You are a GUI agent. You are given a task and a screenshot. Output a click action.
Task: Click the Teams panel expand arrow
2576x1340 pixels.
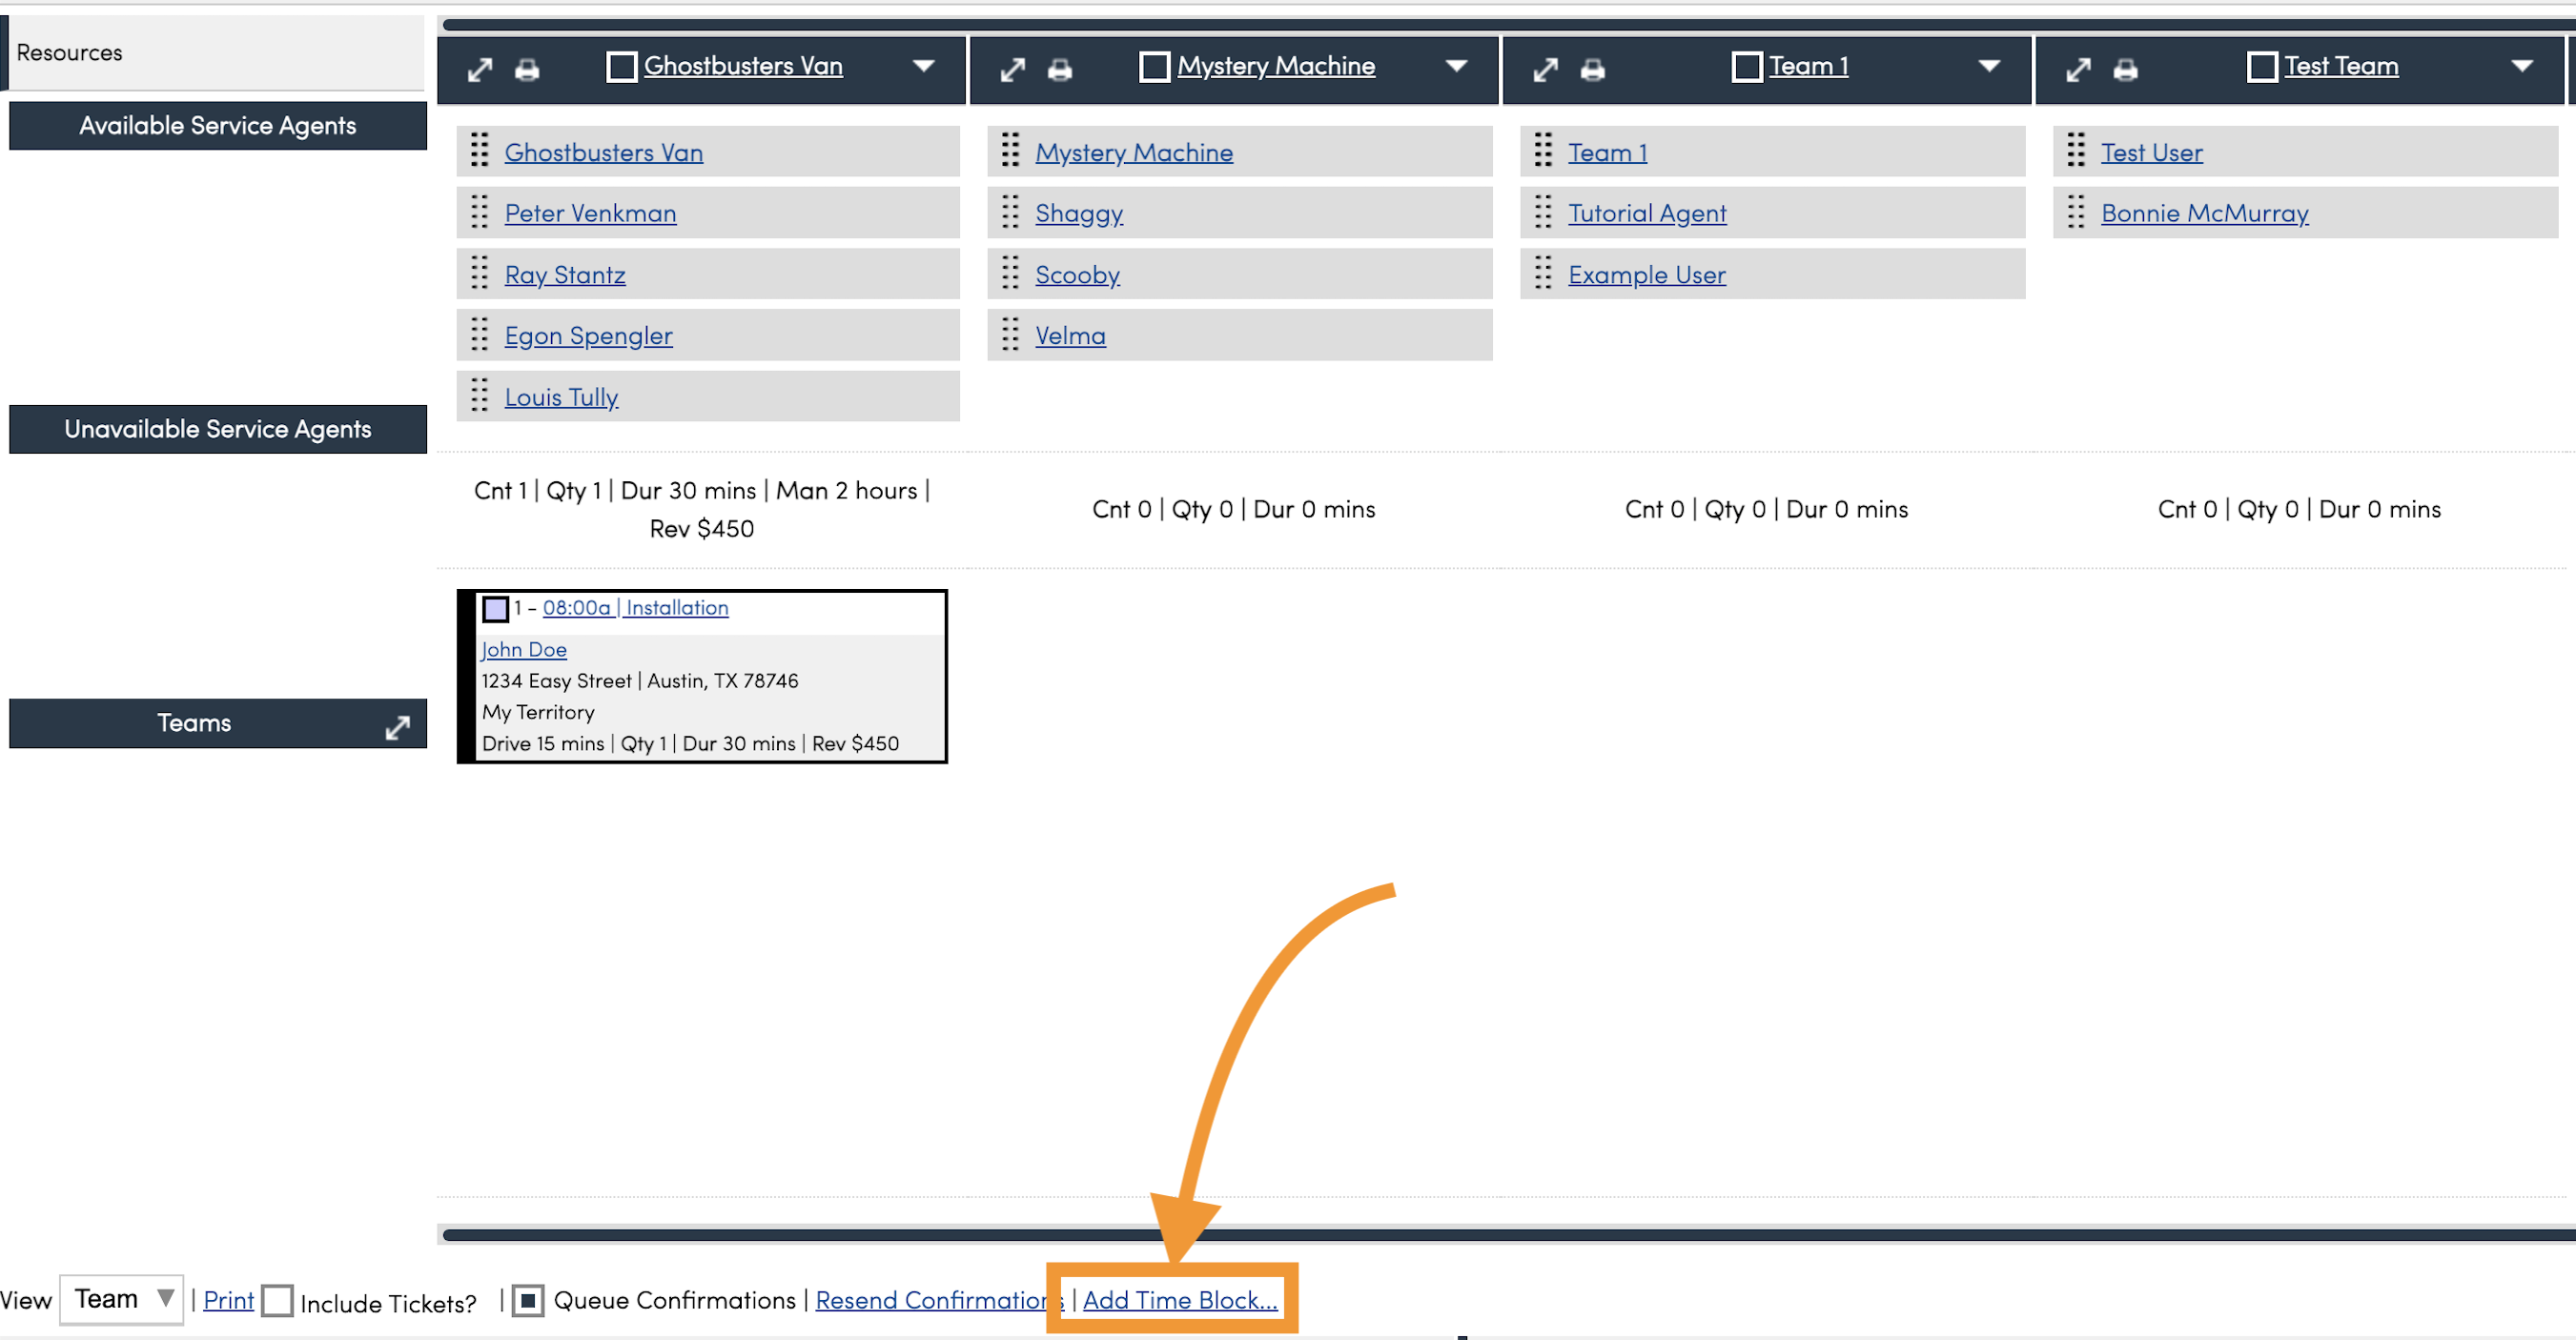pyautogui.click(x=398, y=727)
